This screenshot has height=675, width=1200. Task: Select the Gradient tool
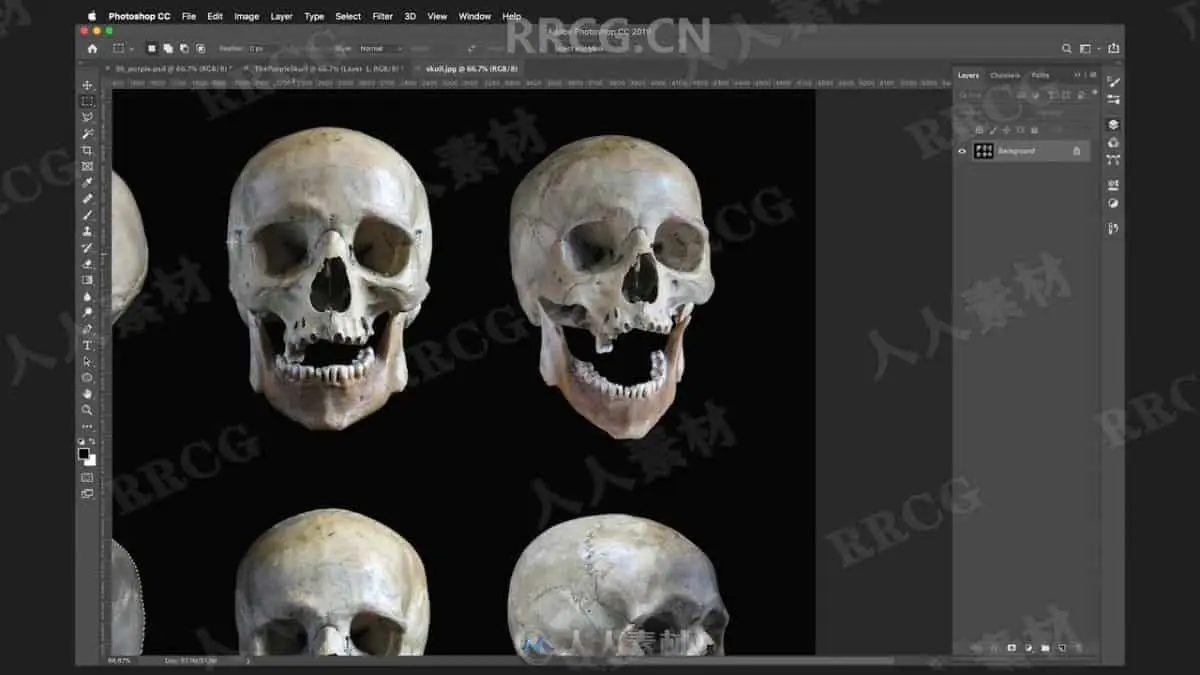click(88, 280)
